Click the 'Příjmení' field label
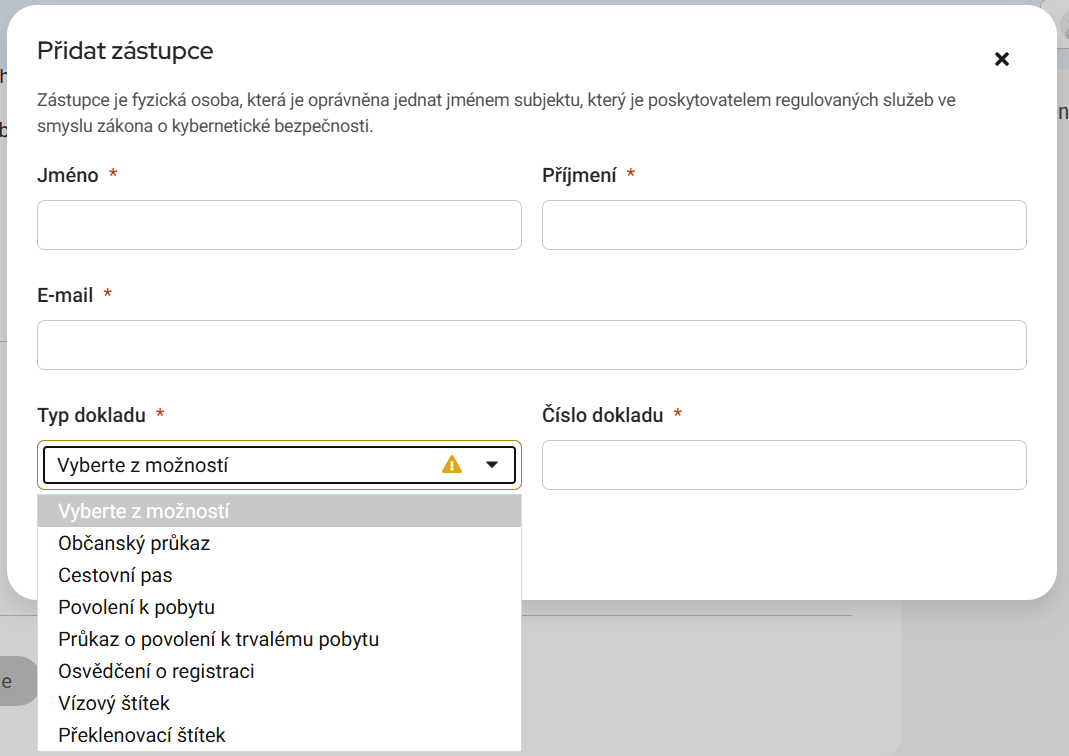The image size is (1069, 756). [x=579, y=175]
